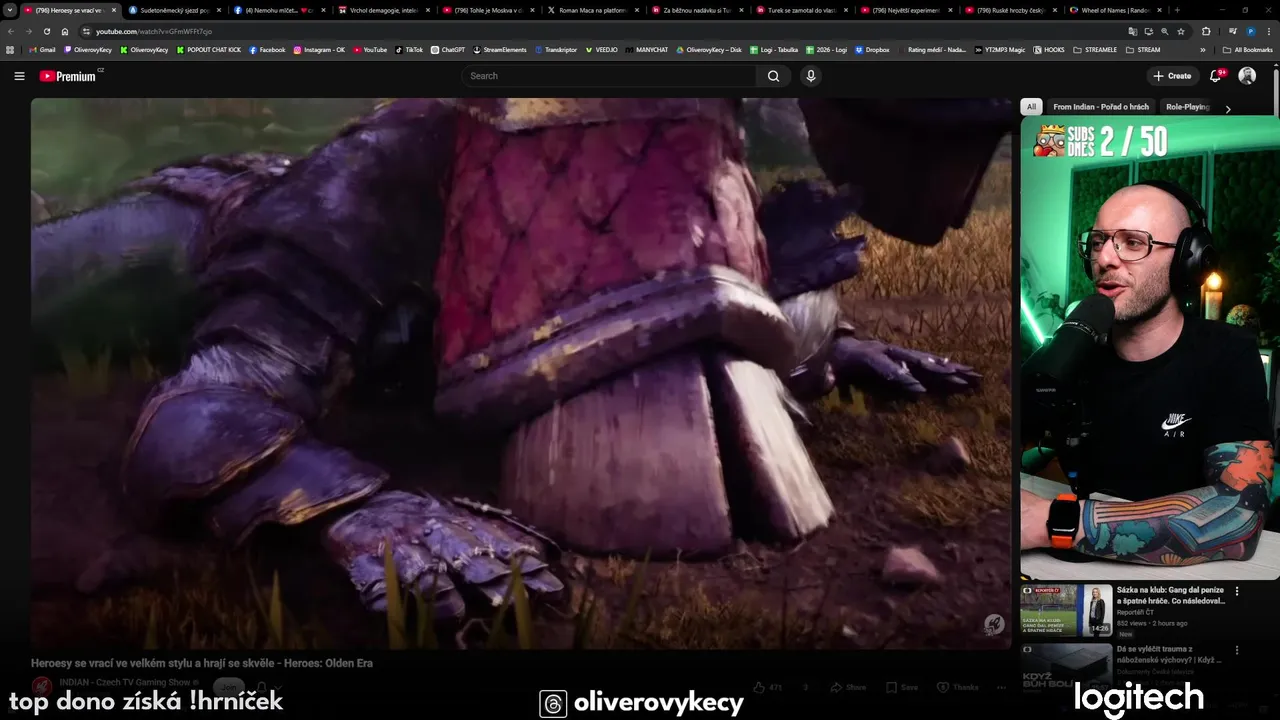Open the apps grid in bookmarks bar
The image size is (1280, 720).
point(10,49)
